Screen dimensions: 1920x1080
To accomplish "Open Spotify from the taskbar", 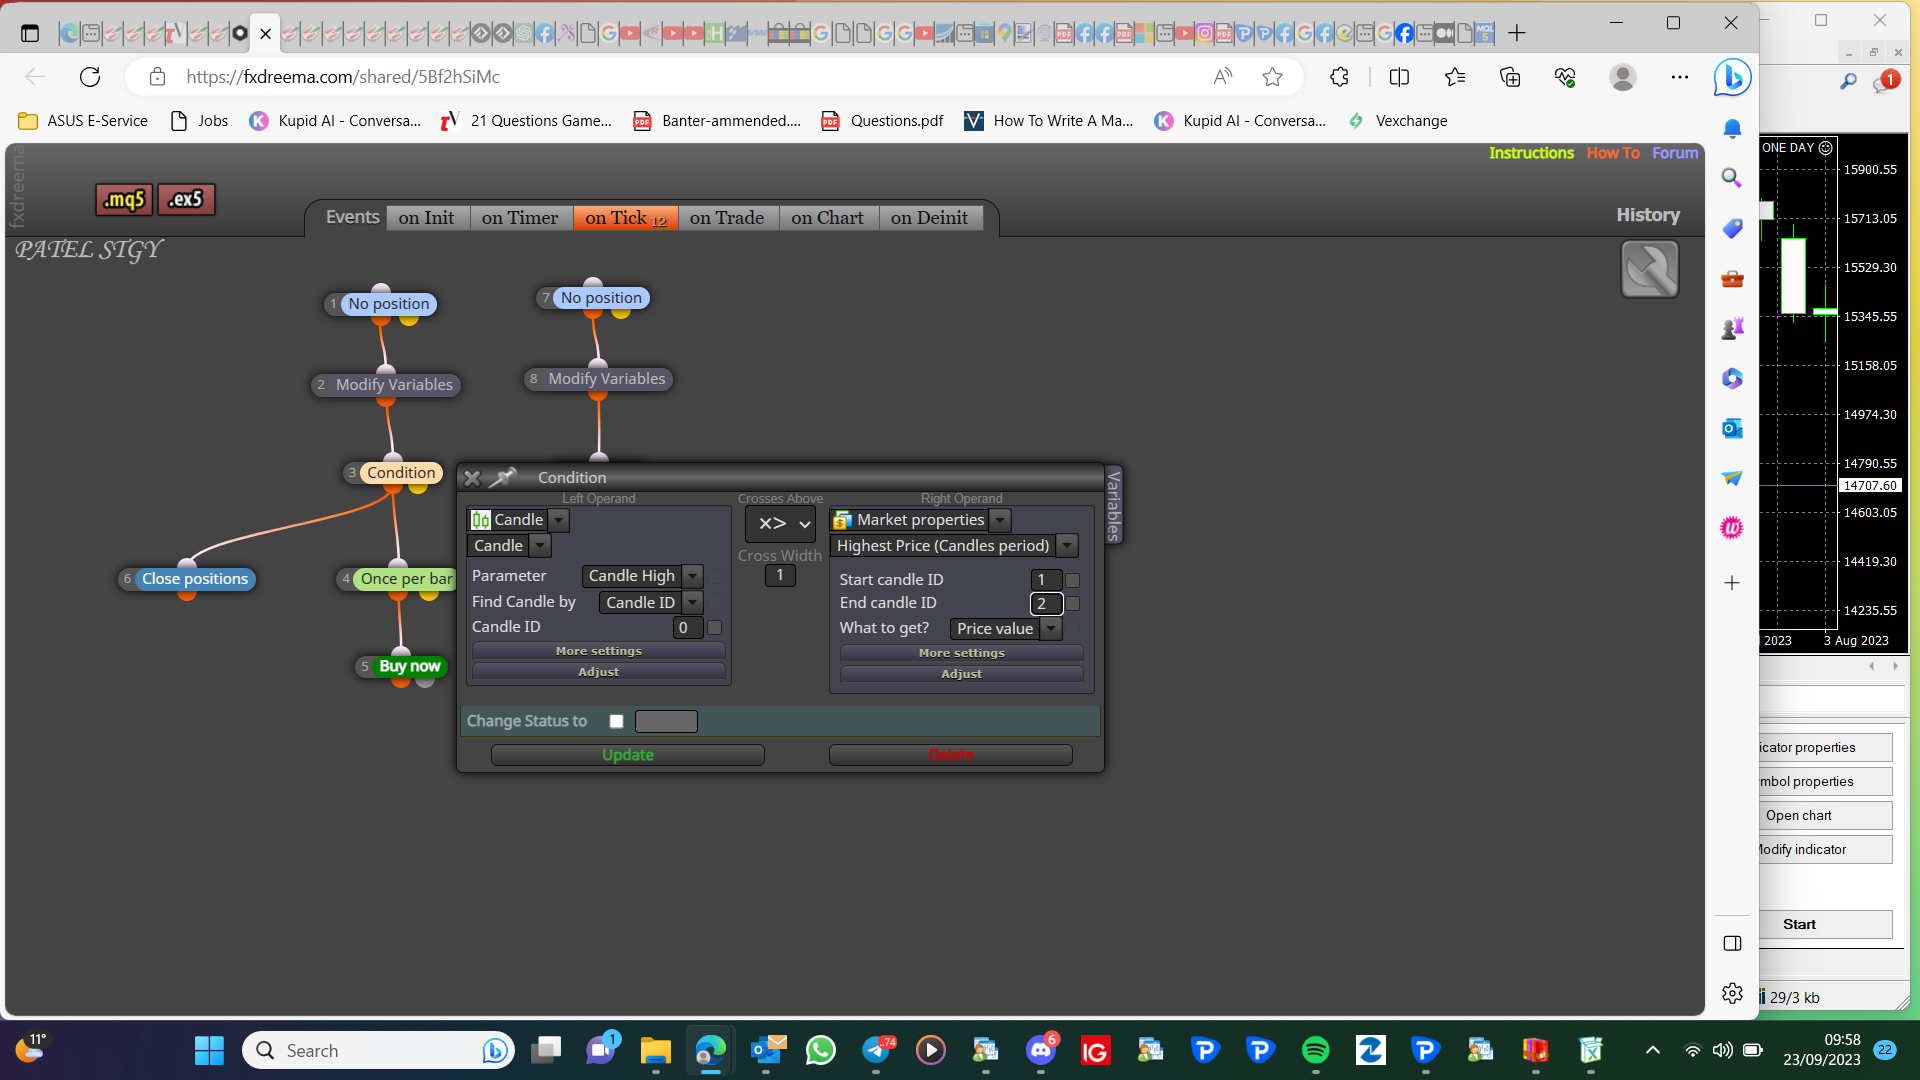I will (x=1315, y=1050).
